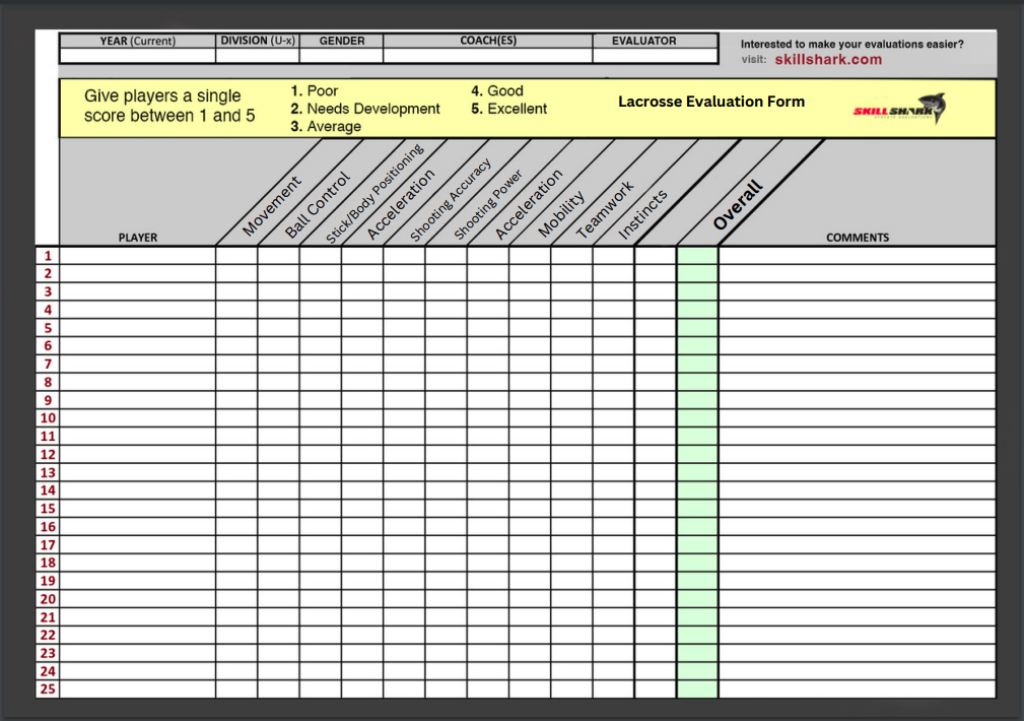Click the COMMENTS cell for row 10
The width and height of the screenshot is (1024, 721).
(857, 418)
